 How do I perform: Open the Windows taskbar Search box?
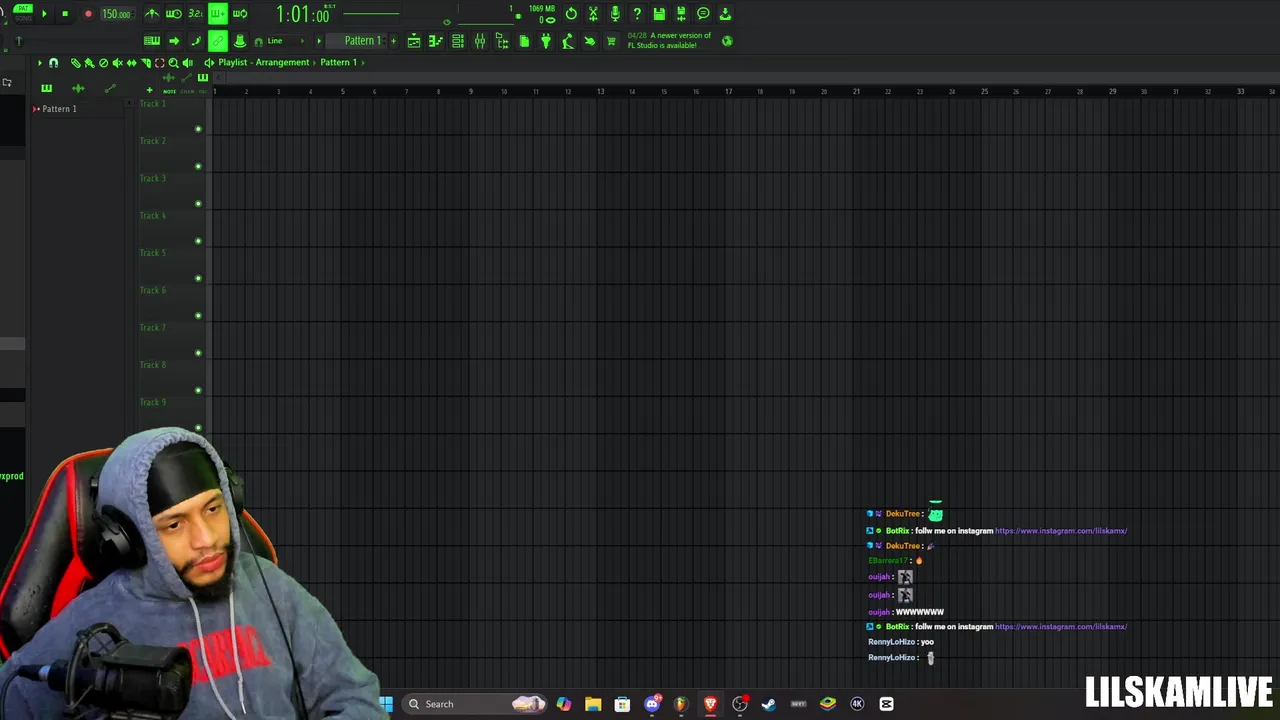pyautogui.click(x=475, y=704)
